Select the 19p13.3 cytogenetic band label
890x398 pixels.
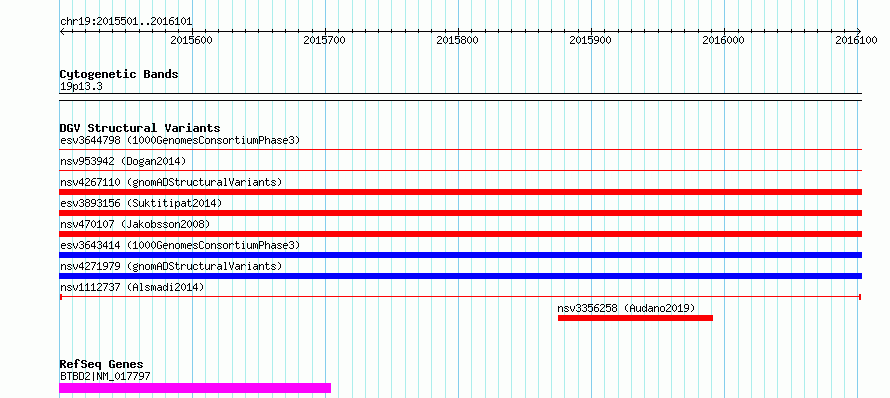point(82,86)
